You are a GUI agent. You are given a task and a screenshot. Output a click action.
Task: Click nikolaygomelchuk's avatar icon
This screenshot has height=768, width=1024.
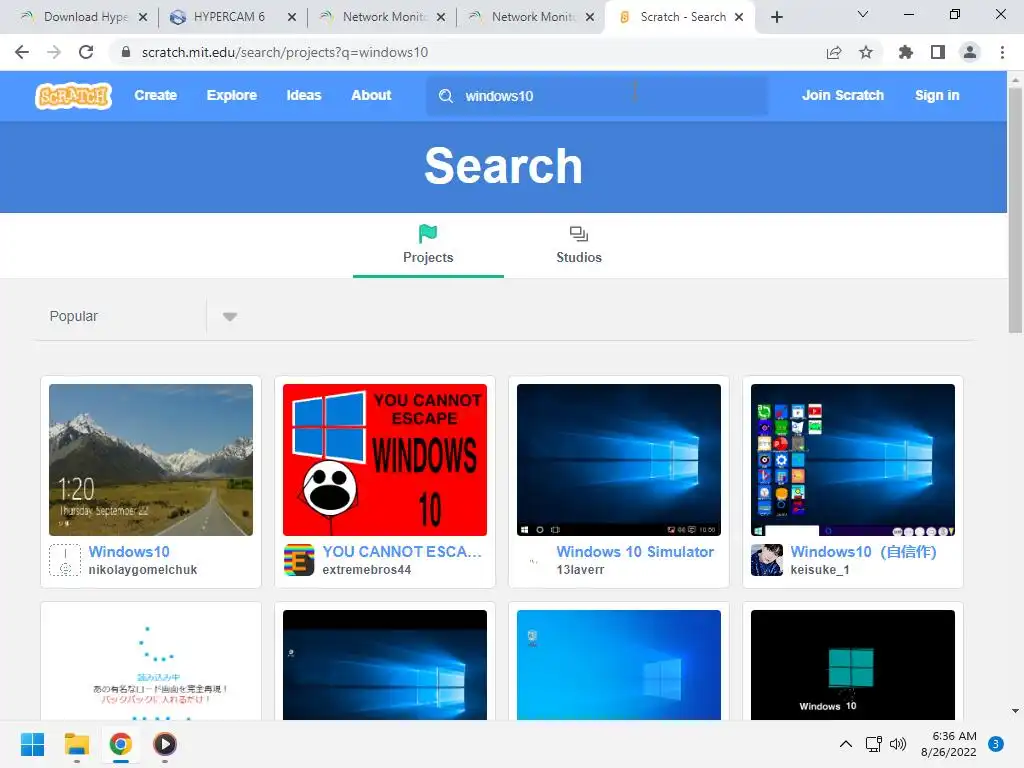[65, 560]
